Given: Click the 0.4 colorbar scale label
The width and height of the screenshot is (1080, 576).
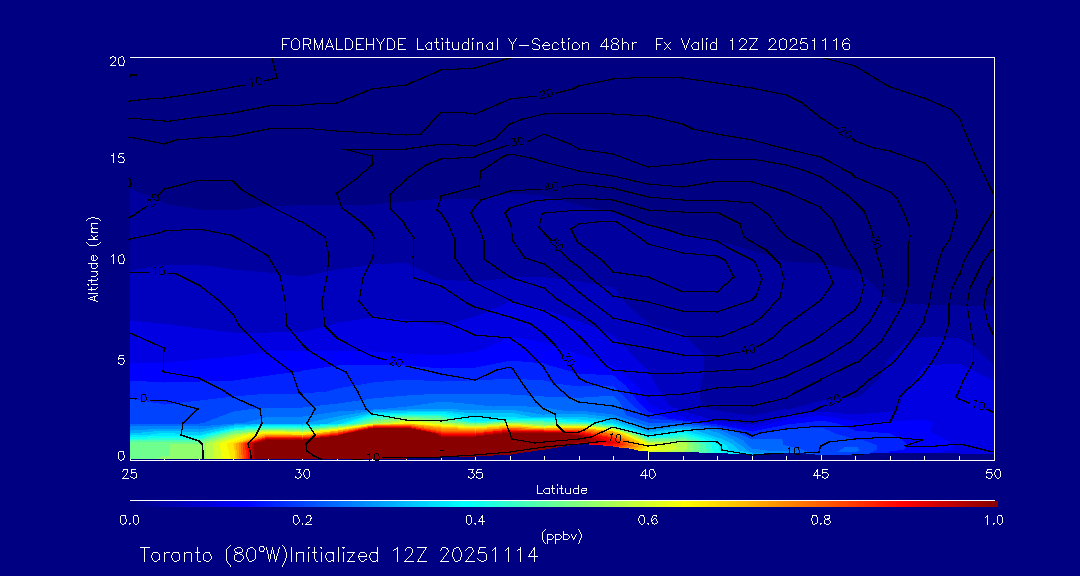Looking at the screenshot, I should point(475,520).
